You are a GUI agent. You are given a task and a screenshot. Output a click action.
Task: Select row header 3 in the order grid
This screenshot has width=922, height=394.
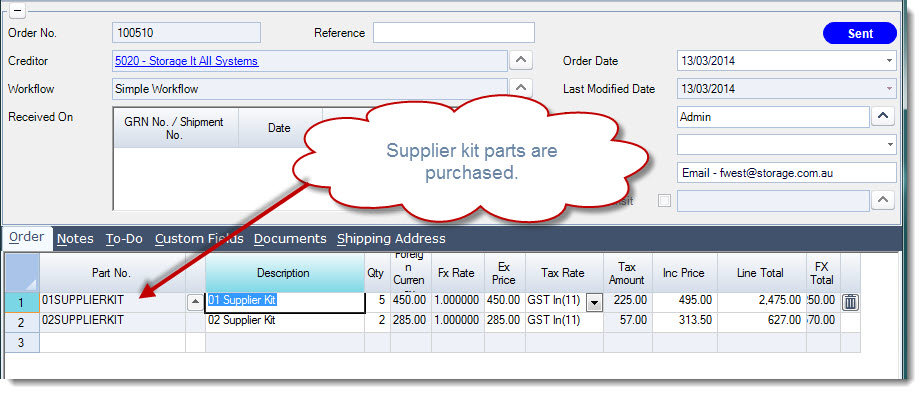[x=21, y=342]
